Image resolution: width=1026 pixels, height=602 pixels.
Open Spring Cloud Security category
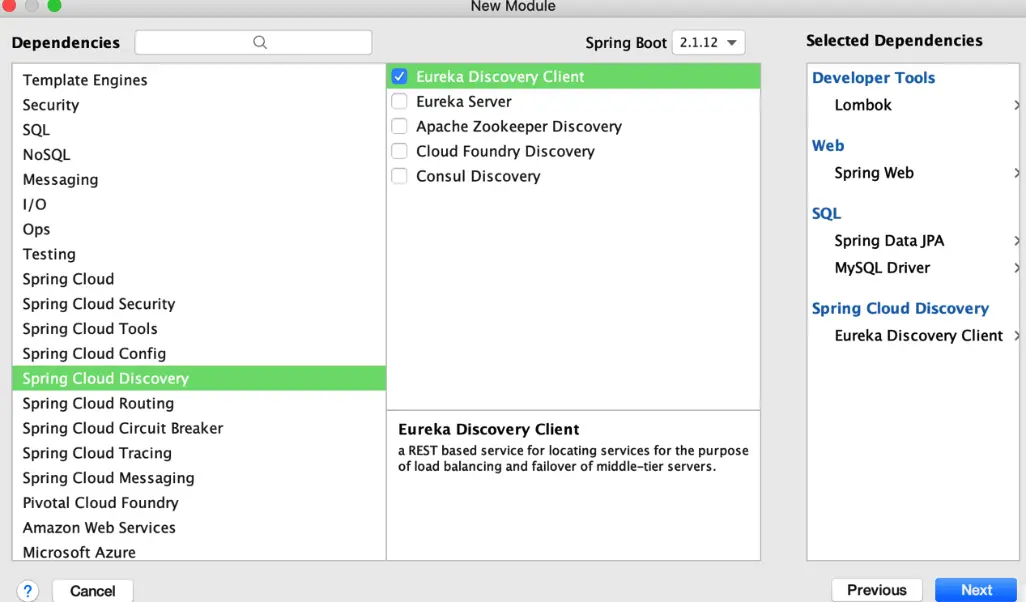[199, 304]
